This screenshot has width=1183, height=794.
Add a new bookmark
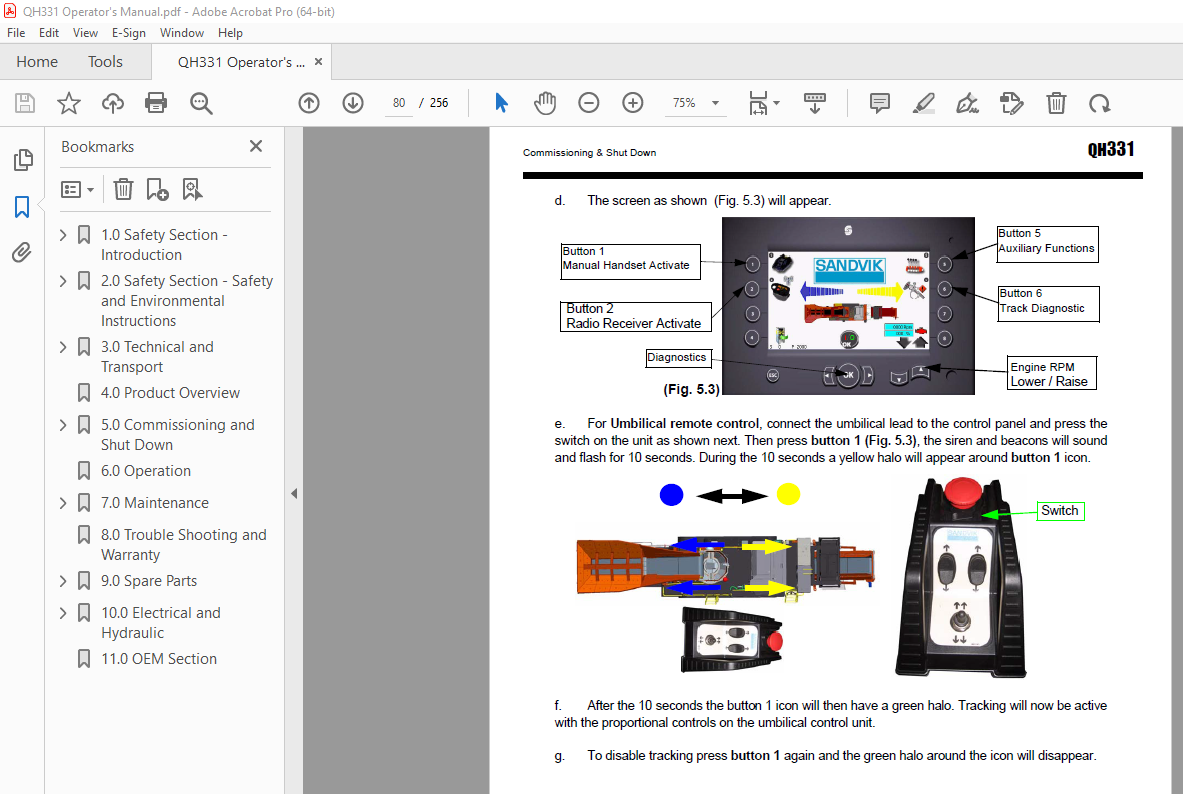(157, 189)
